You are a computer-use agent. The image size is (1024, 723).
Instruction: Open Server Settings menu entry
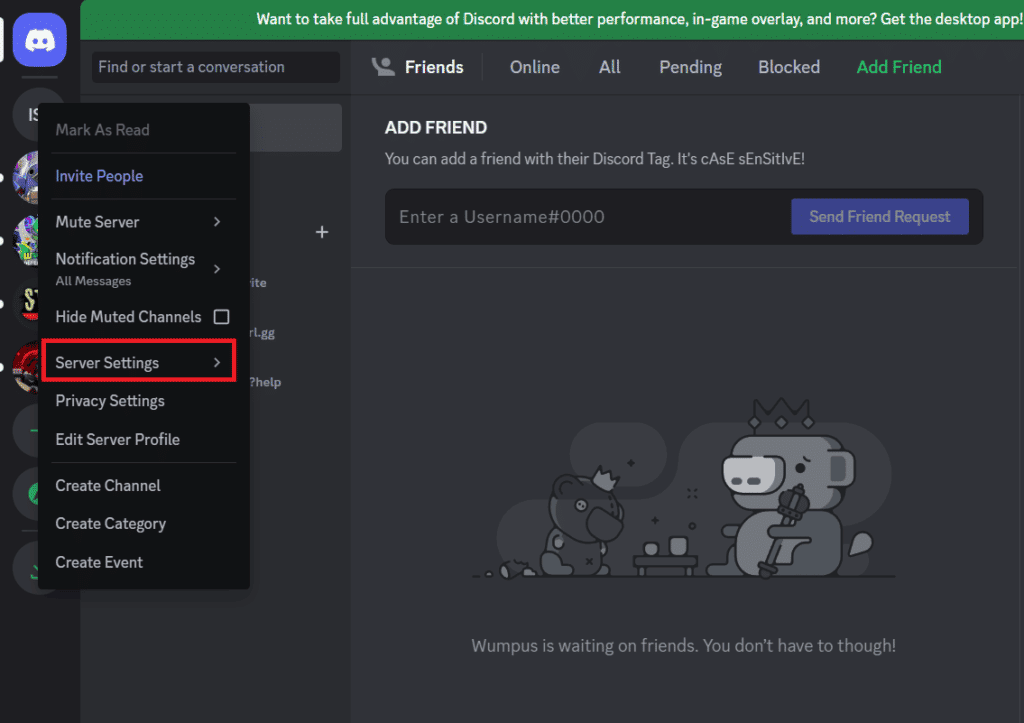pos(139,361)
